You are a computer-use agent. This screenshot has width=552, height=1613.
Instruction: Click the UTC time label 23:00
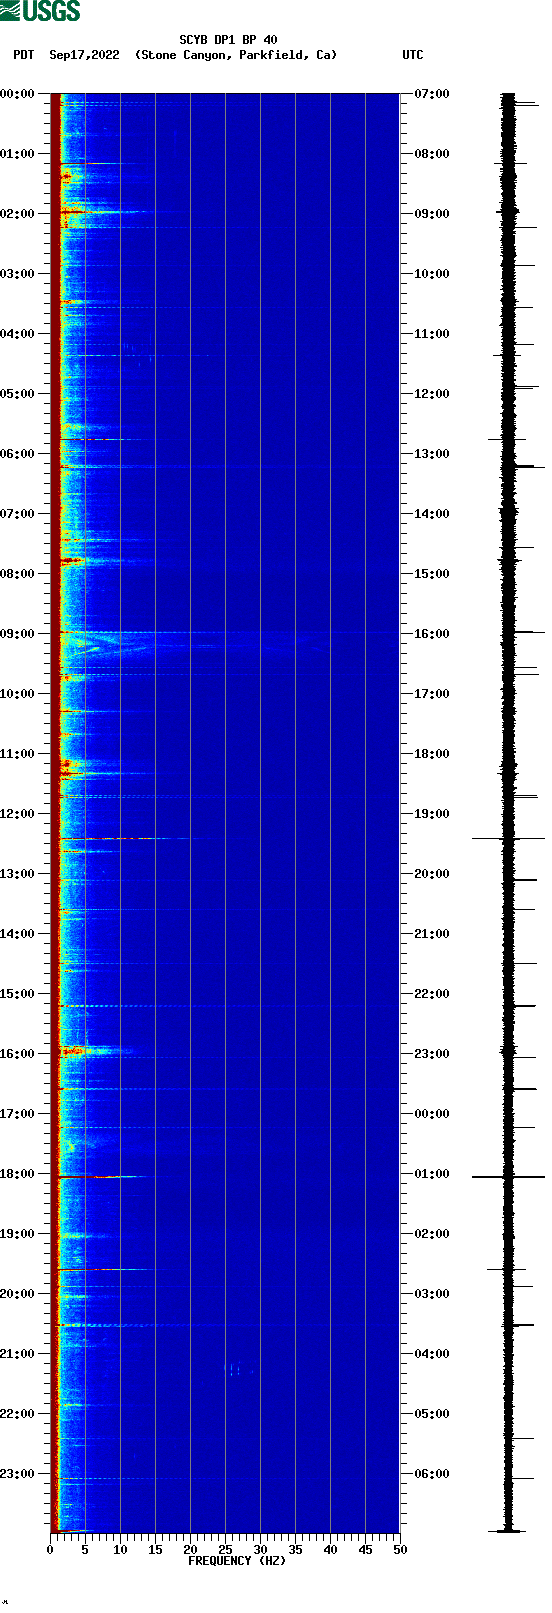tap(432, 1054)
